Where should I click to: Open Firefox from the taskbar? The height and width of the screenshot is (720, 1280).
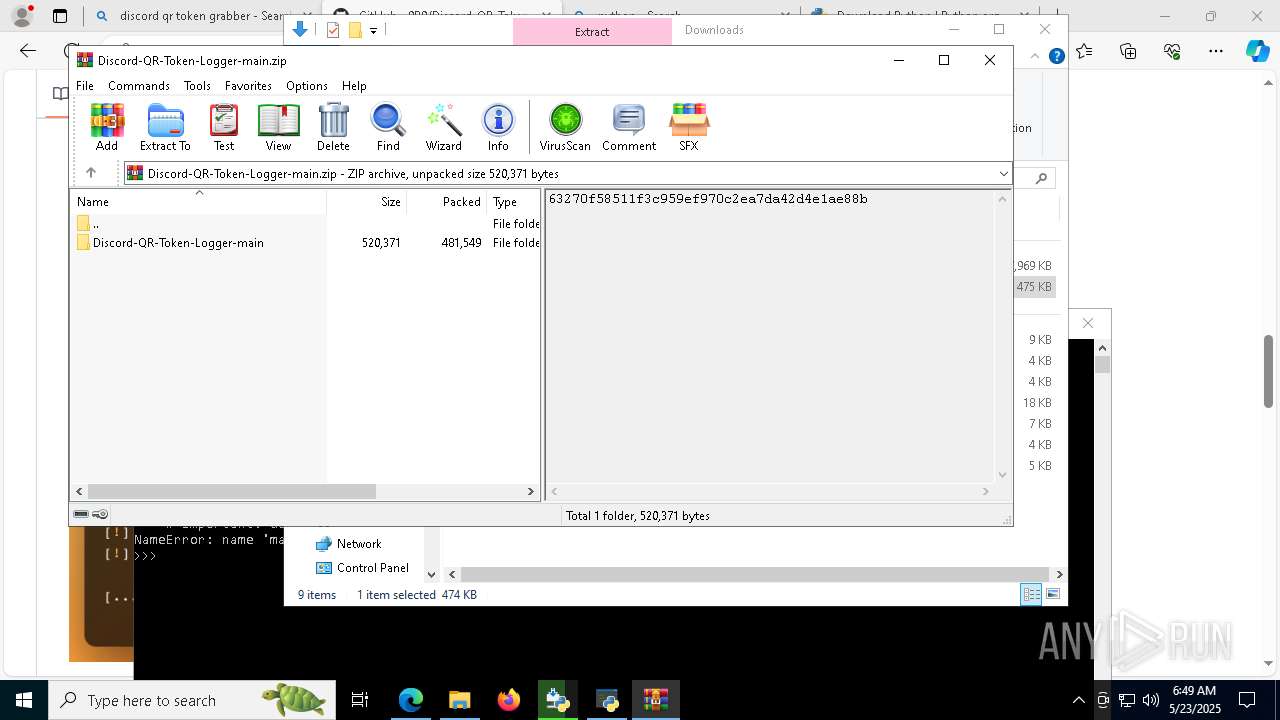509,700
